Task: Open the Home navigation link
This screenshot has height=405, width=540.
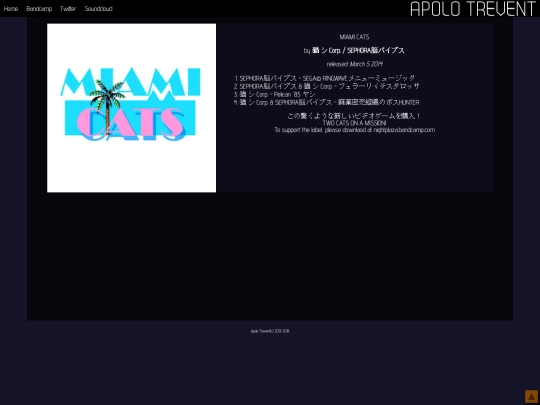Action: pyautogui.click(x=11, y=9)
